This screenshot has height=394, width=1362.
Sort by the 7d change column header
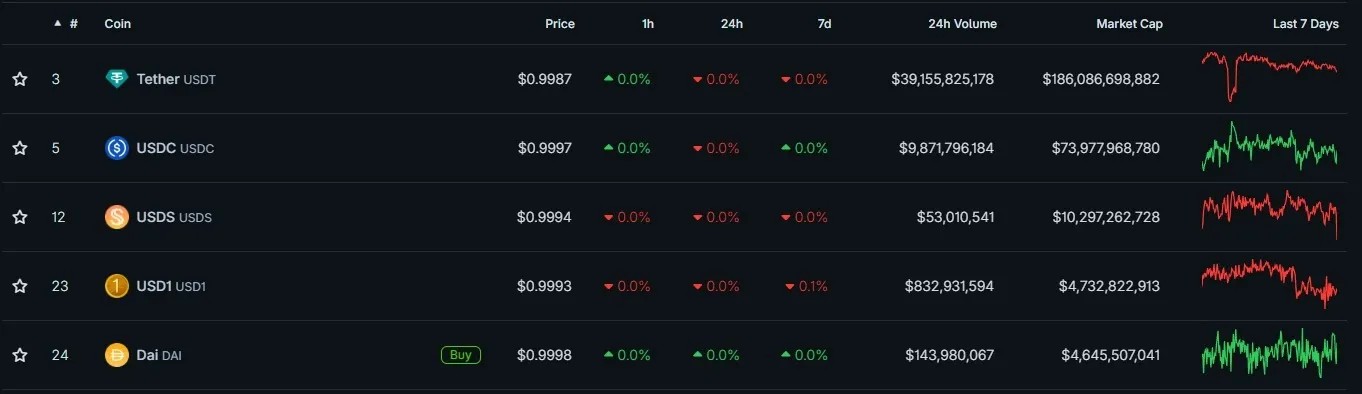pyautogui.click(x=824, y=24)
